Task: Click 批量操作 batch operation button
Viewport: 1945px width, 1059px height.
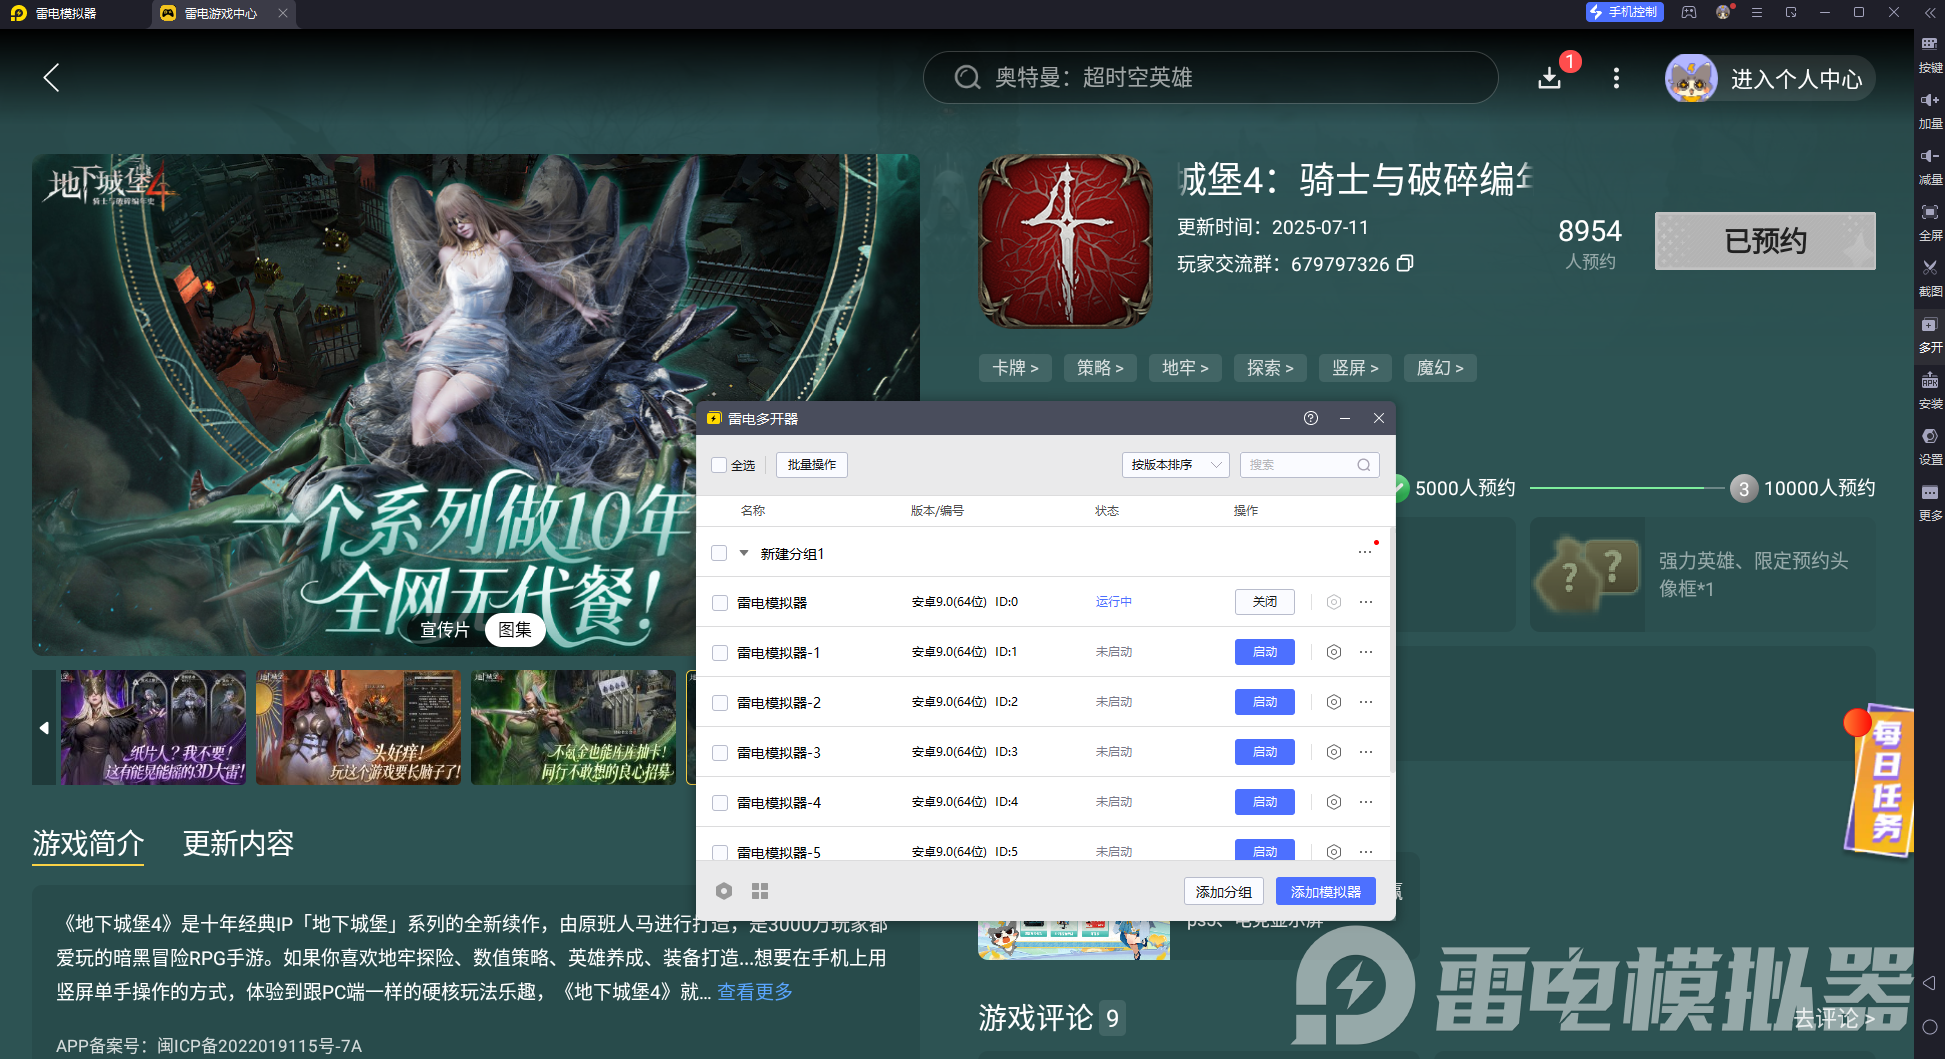Action: 812,465
